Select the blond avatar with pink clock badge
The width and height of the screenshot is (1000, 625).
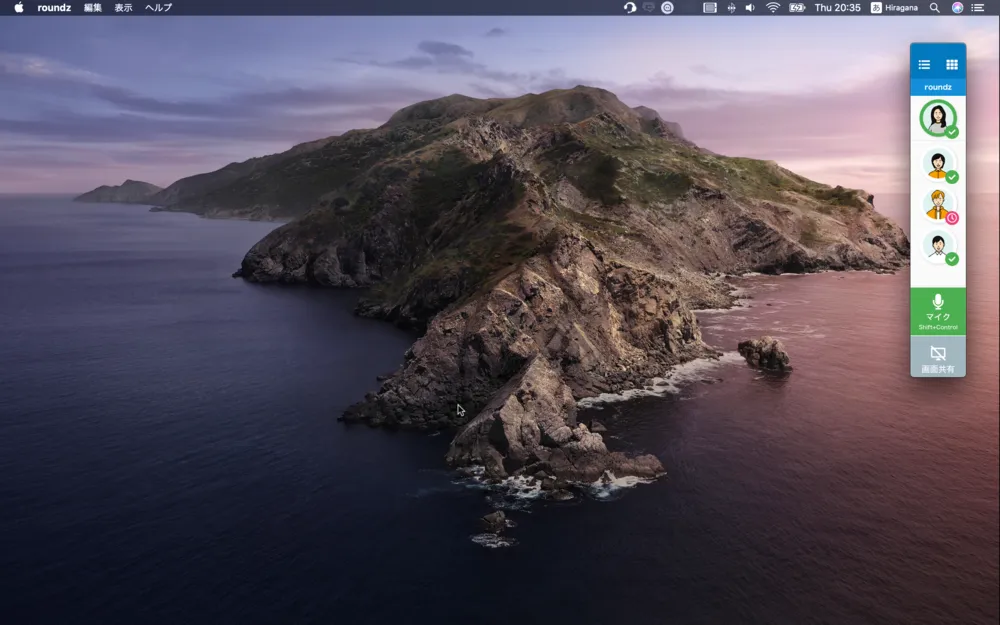coord(938,204)
